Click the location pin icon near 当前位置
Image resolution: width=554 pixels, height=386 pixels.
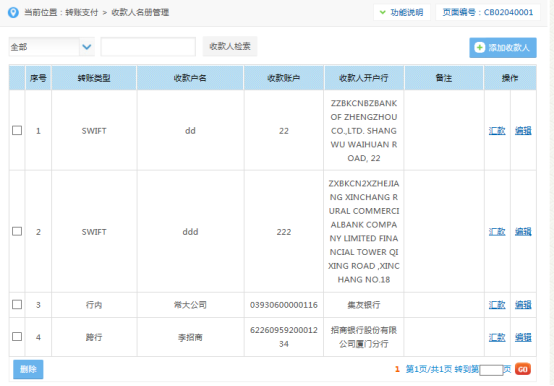13,13
